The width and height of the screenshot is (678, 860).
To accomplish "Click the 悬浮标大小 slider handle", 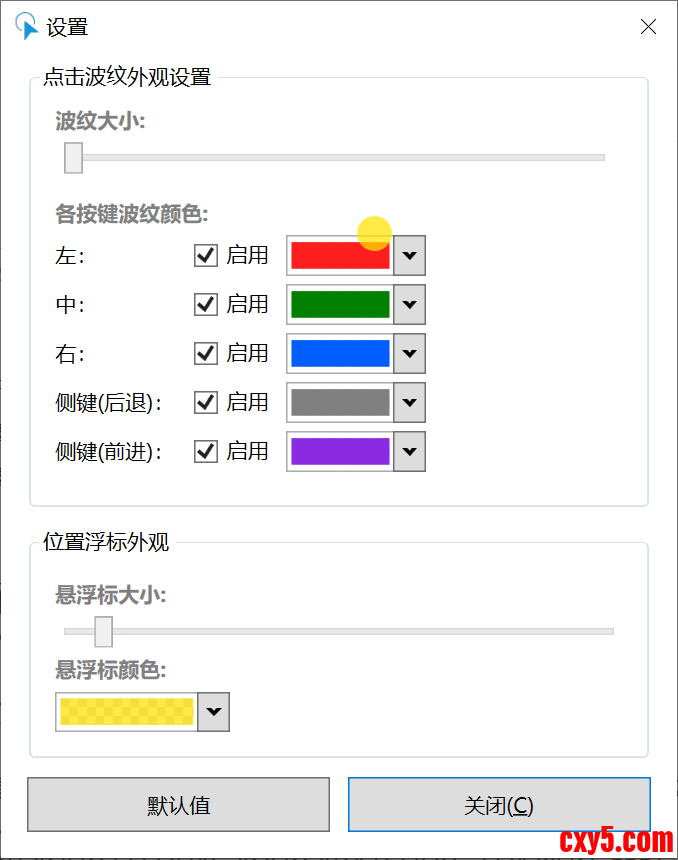I will 103,632.
